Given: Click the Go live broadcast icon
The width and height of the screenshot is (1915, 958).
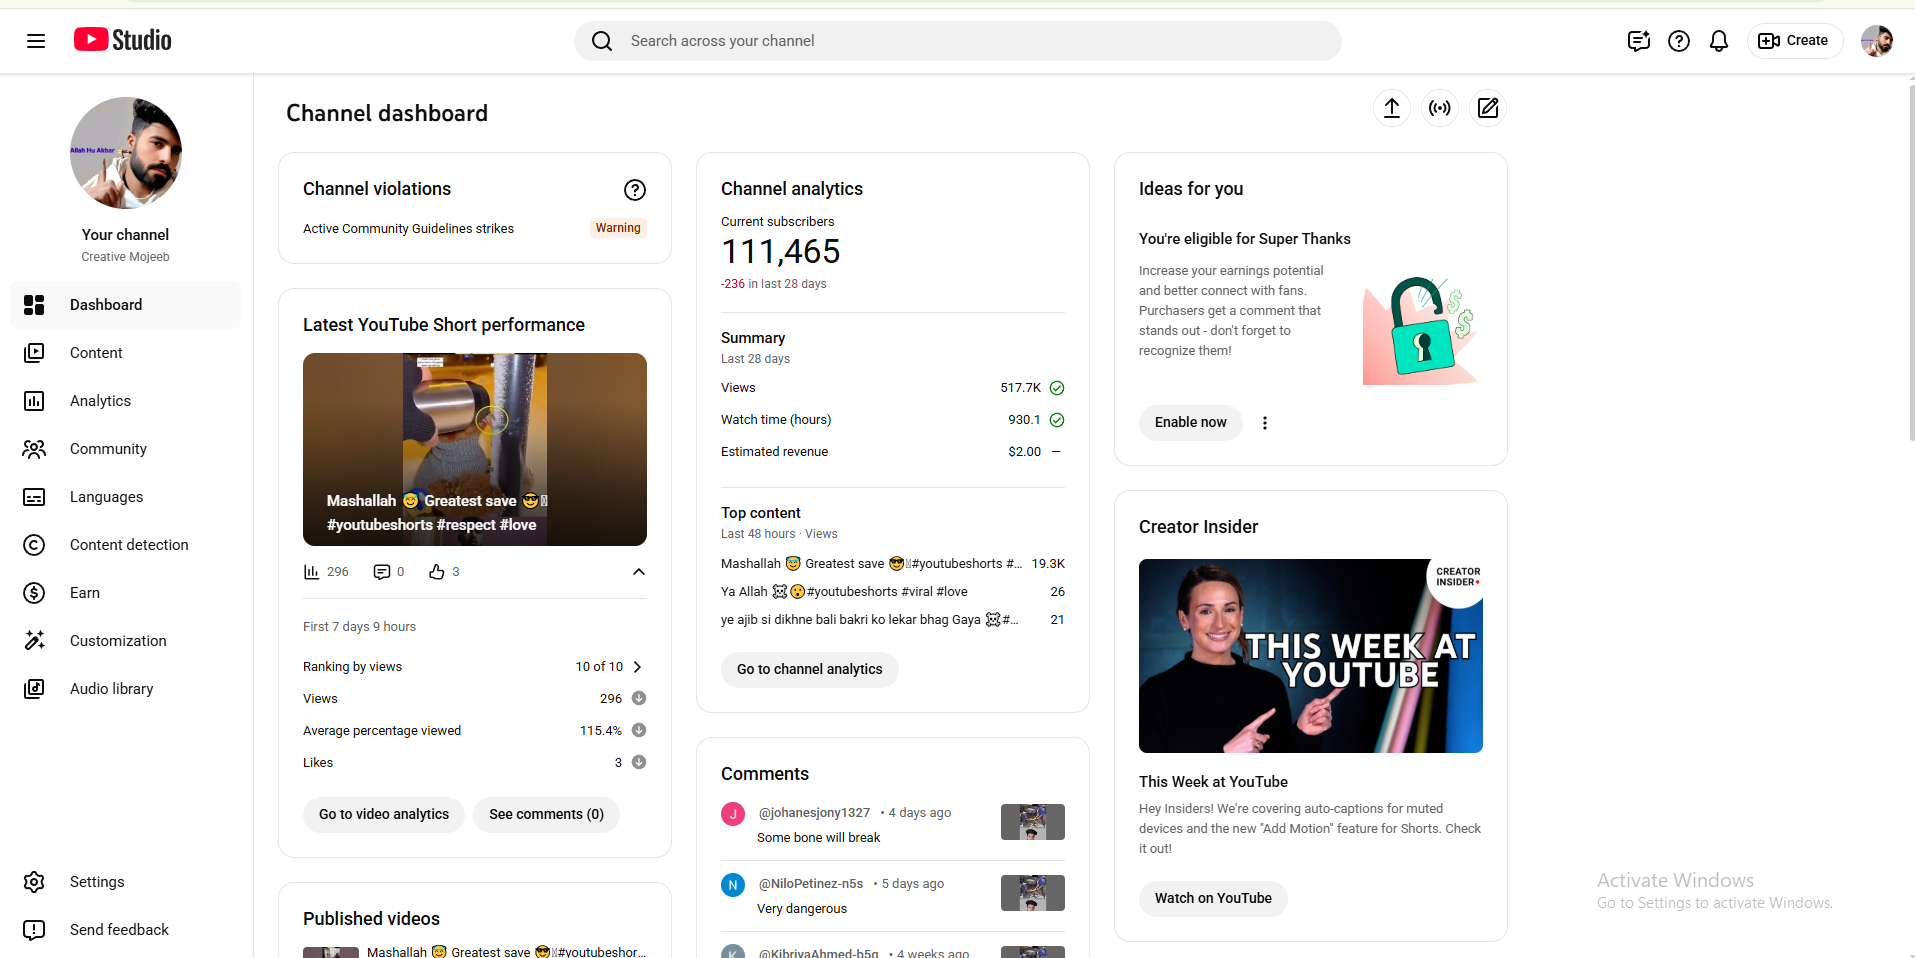Looking at the screenshot, I should click(1439, 108).
